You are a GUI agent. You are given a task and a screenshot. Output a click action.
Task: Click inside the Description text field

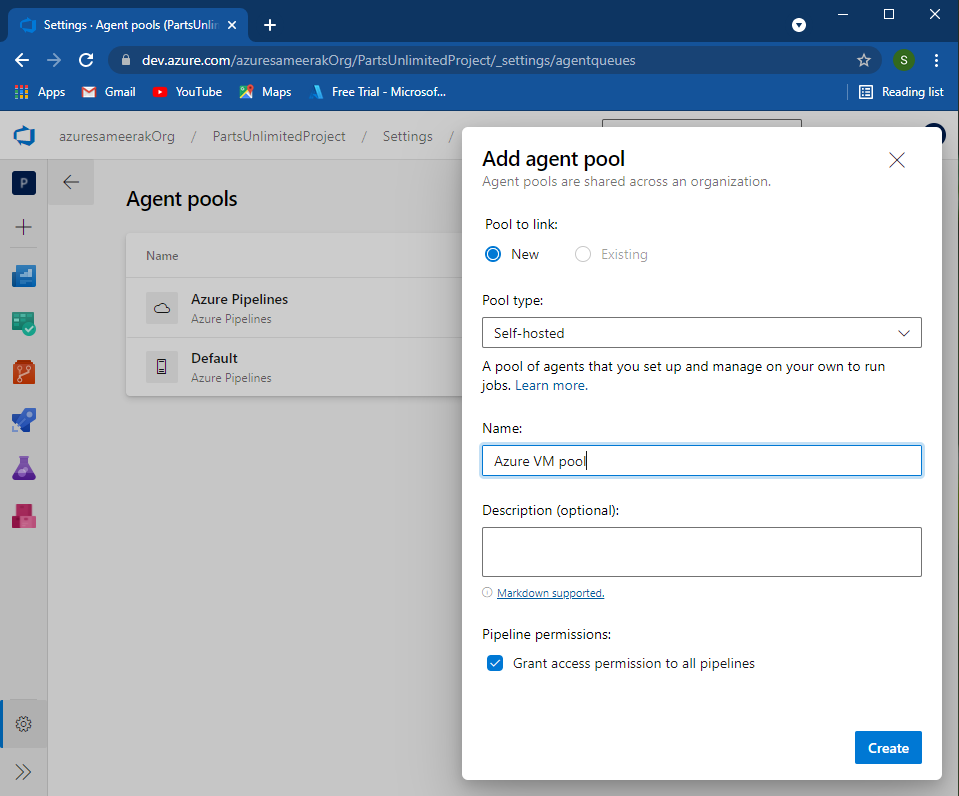tap(701, 551)
